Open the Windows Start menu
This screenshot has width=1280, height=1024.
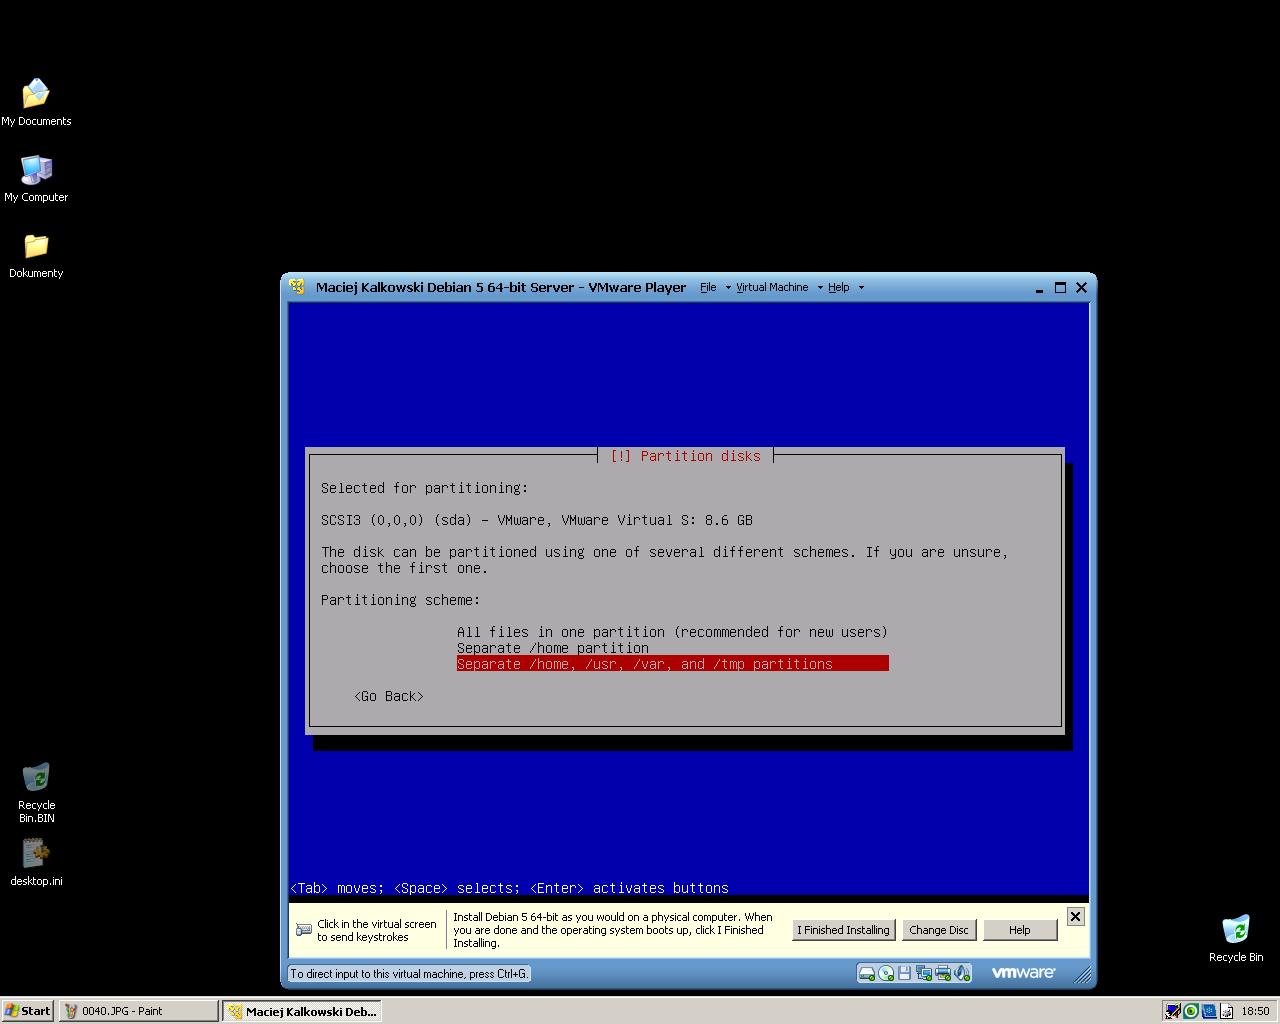click(x=28, y=1011)
